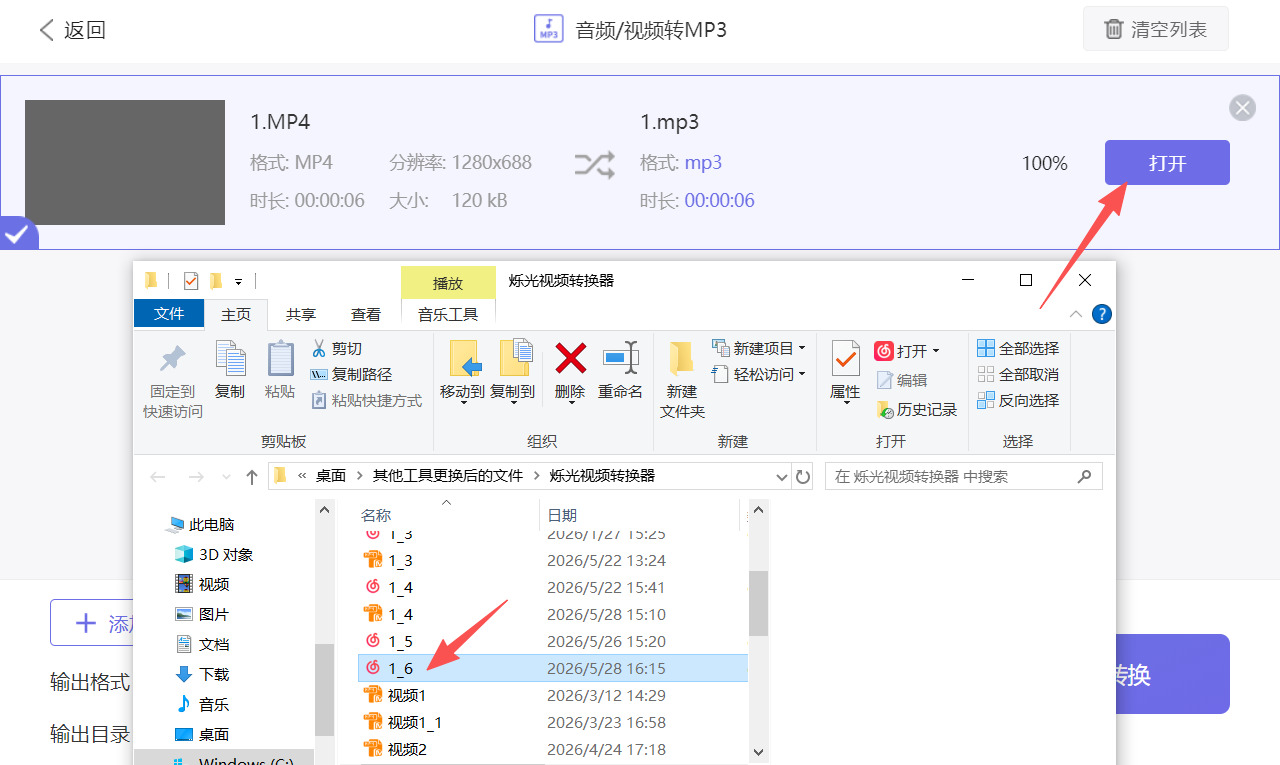Click 编辑 in the ribbon
Screen dimensions: 1280x765
tap(902, 380)
